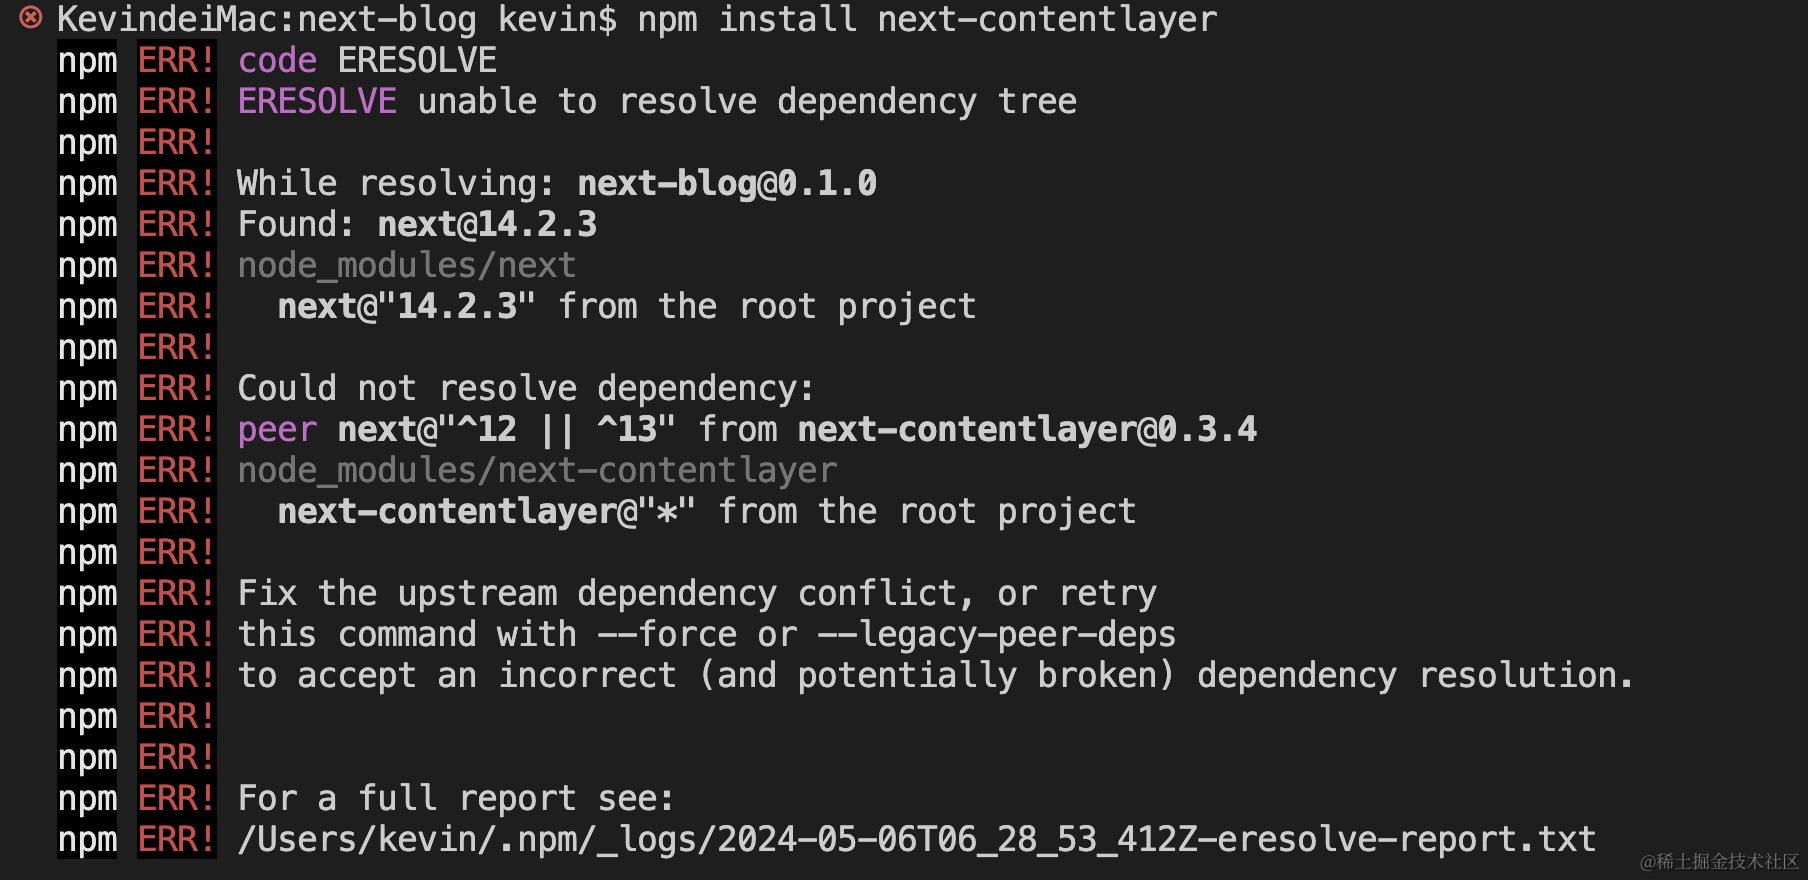Click the red error circle icon
This screenshot has width=1808, height=880.
tap(31, 17)
